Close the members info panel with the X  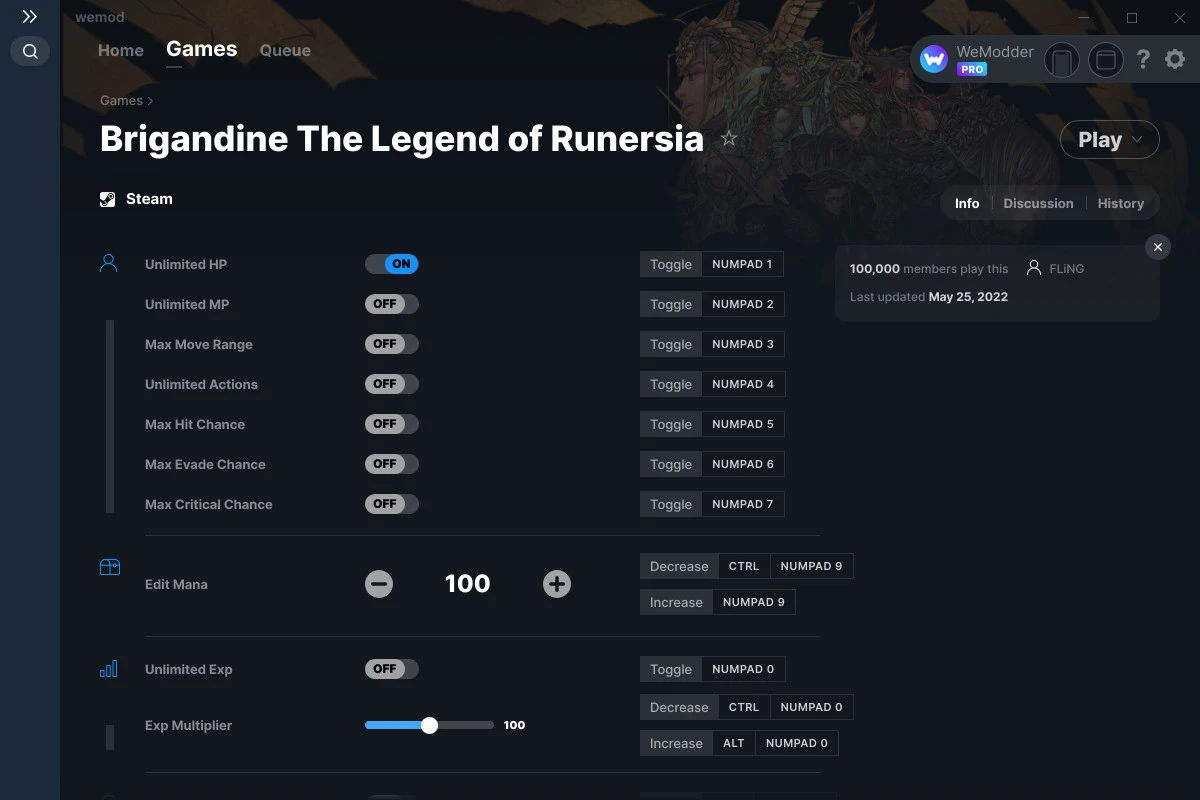coord(1157,247)
